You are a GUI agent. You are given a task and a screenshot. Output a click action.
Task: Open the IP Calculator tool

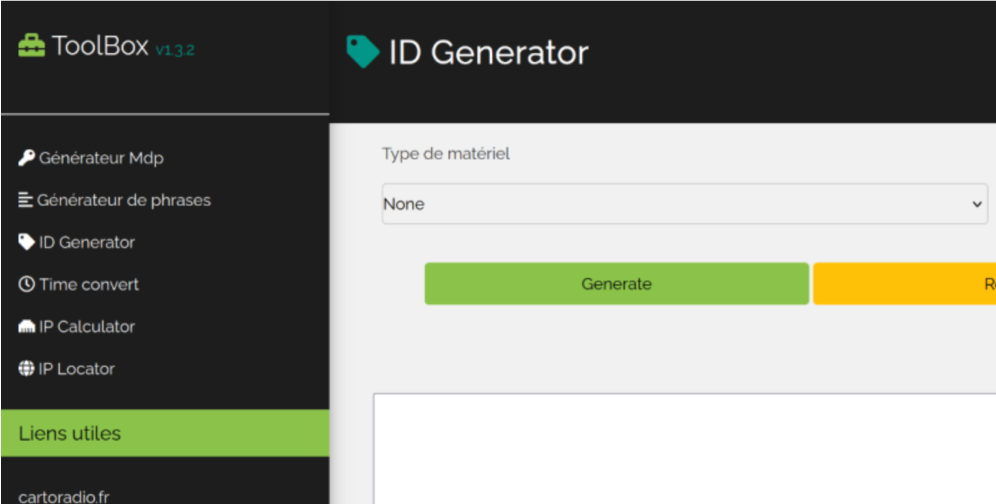click(x=87, y=327)
